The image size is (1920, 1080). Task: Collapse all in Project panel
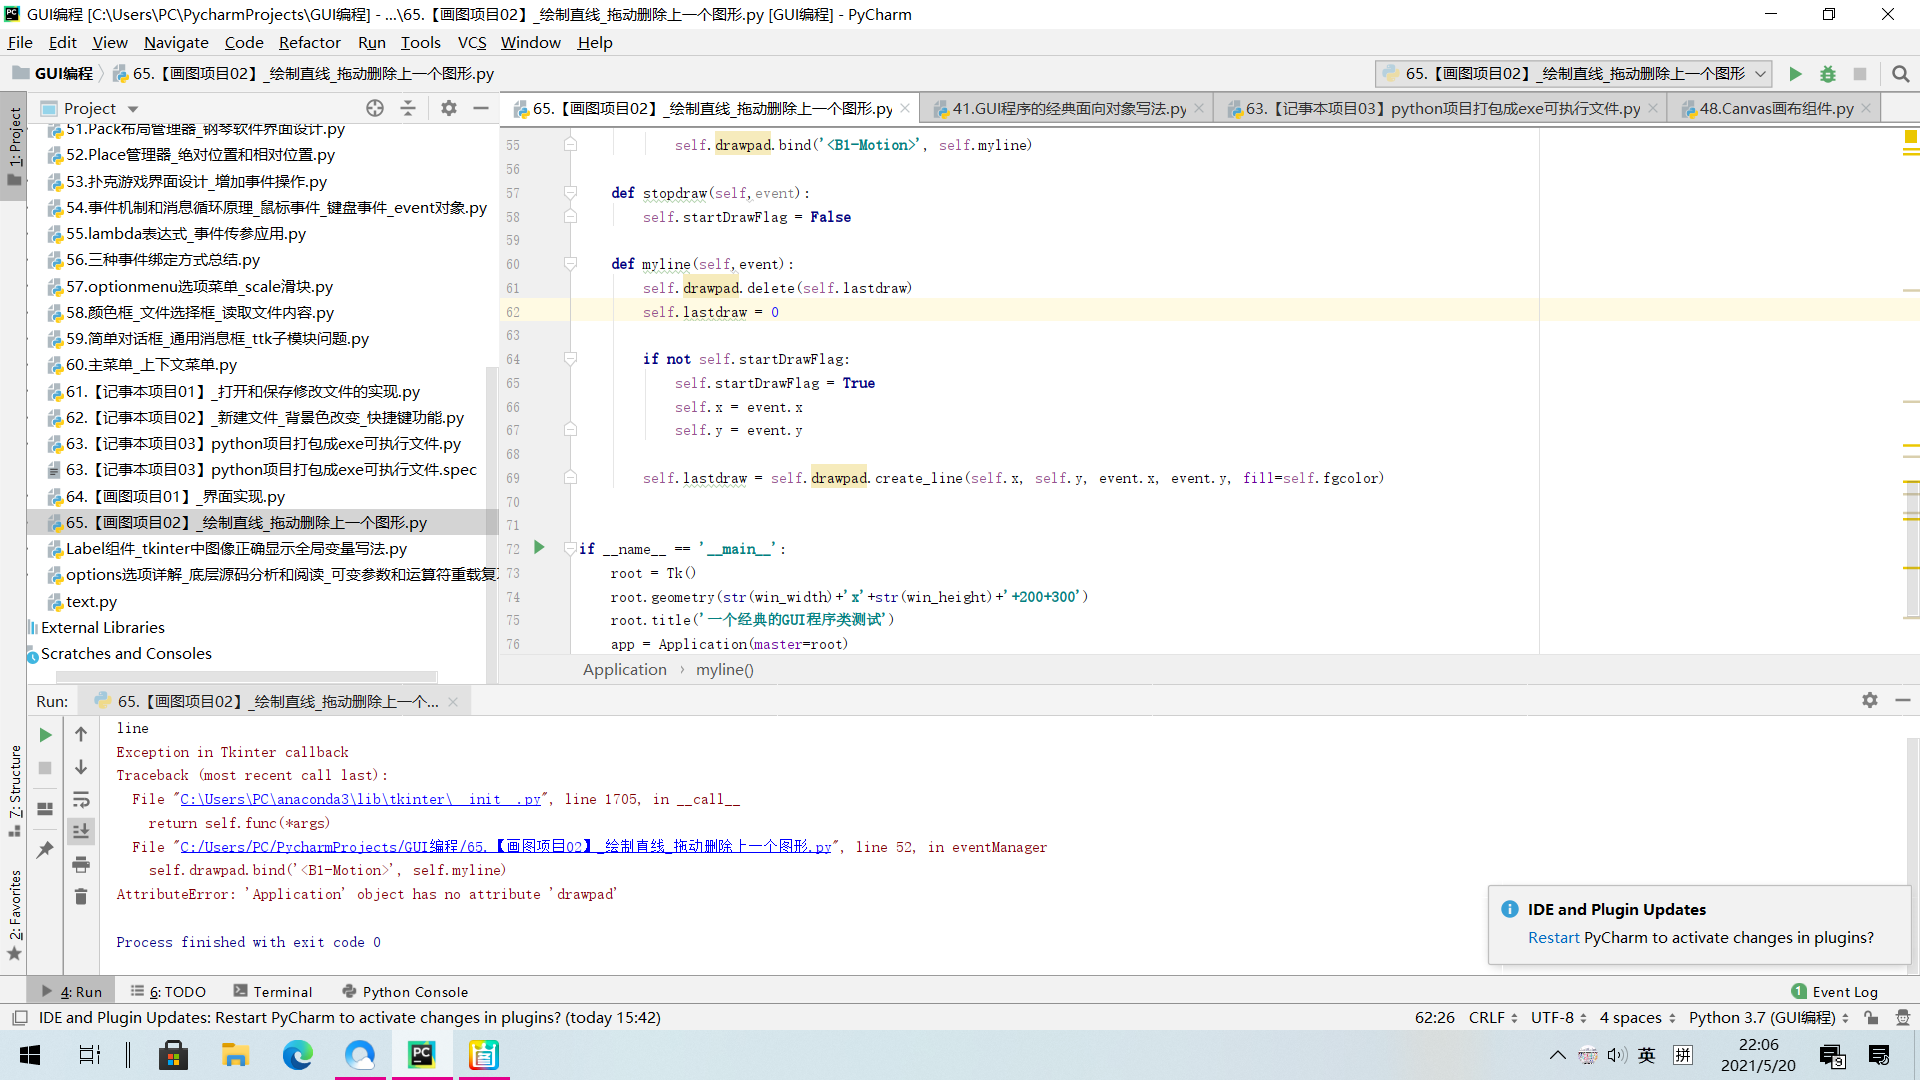pos(408,108)
